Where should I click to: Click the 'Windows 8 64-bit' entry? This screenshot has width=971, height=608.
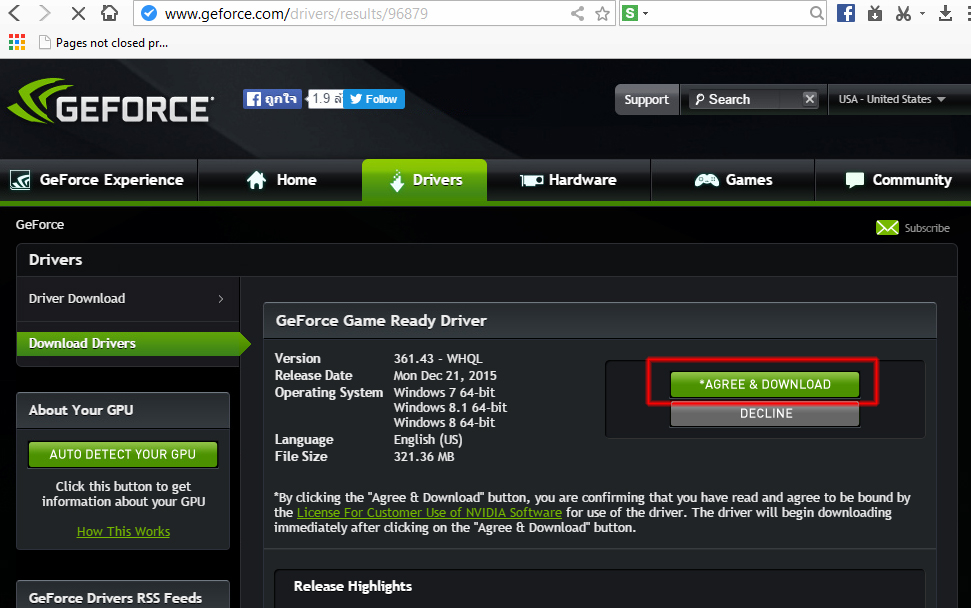(444, 422)
